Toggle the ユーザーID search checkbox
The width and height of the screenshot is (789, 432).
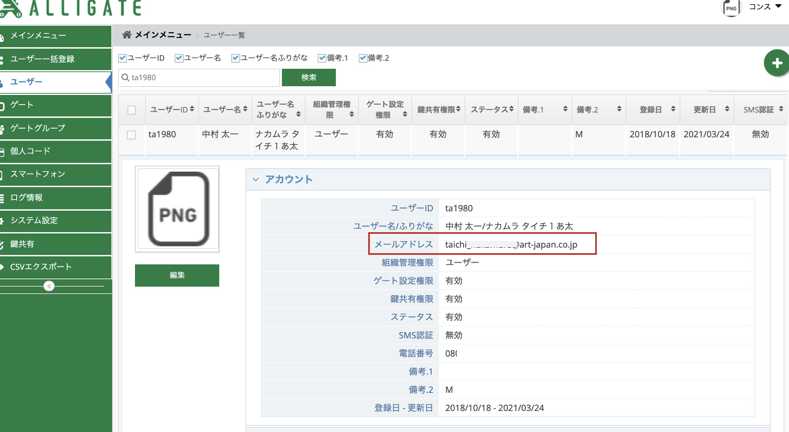click(122, 58)
